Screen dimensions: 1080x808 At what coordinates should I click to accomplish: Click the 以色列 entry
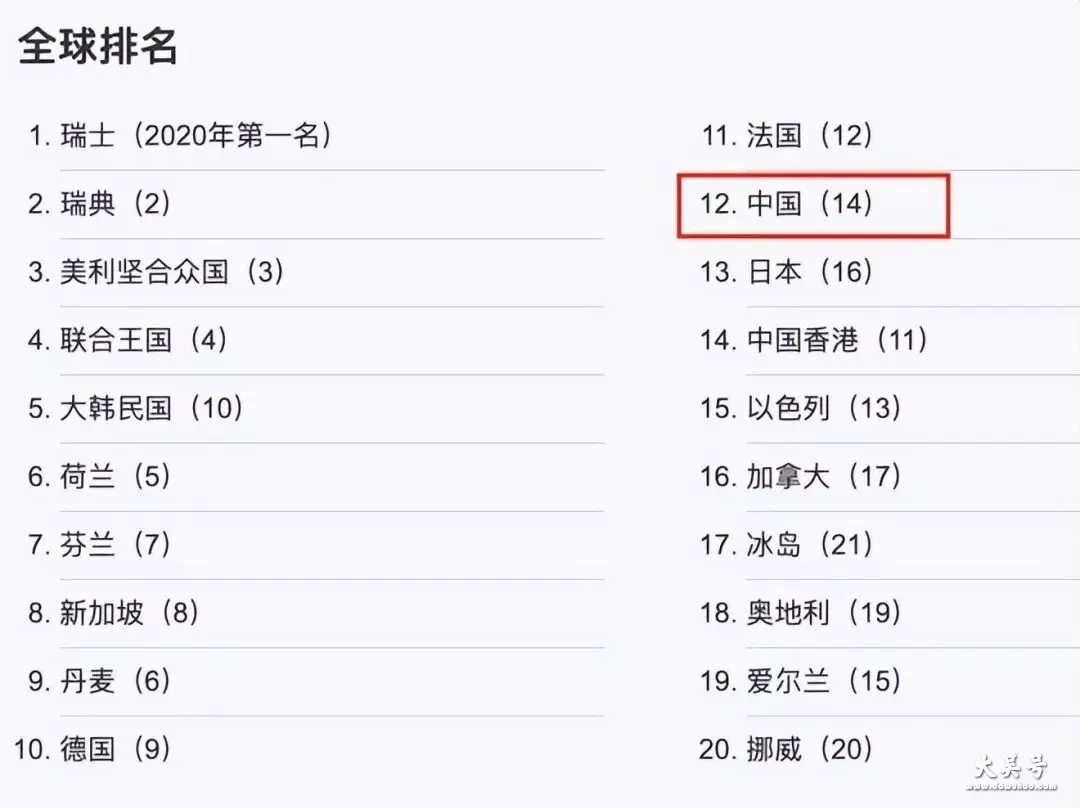coord(801,408)
